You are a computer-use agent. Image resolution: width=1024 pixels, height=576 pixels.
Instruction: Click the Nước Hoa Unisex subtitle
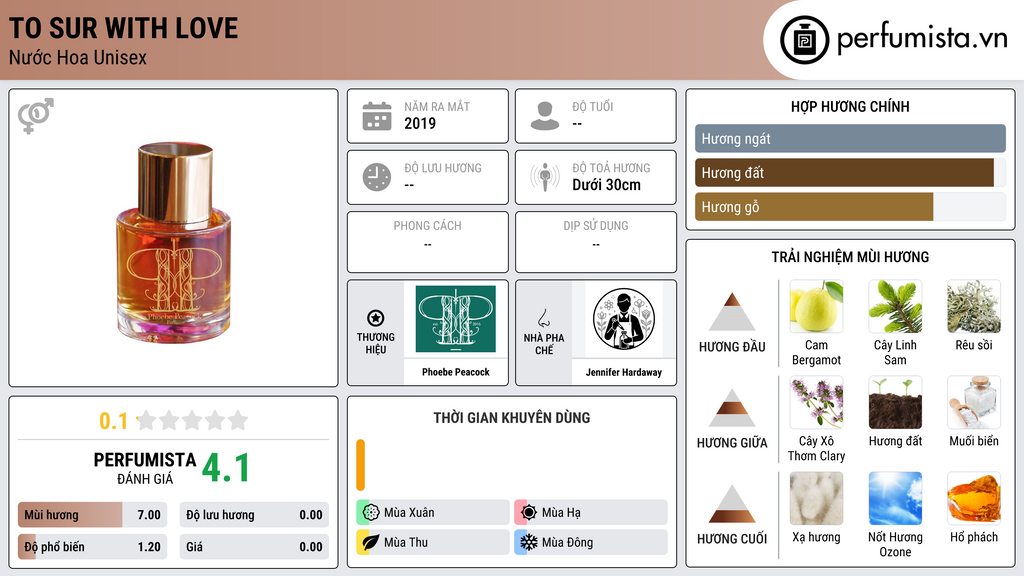[78, 57]
